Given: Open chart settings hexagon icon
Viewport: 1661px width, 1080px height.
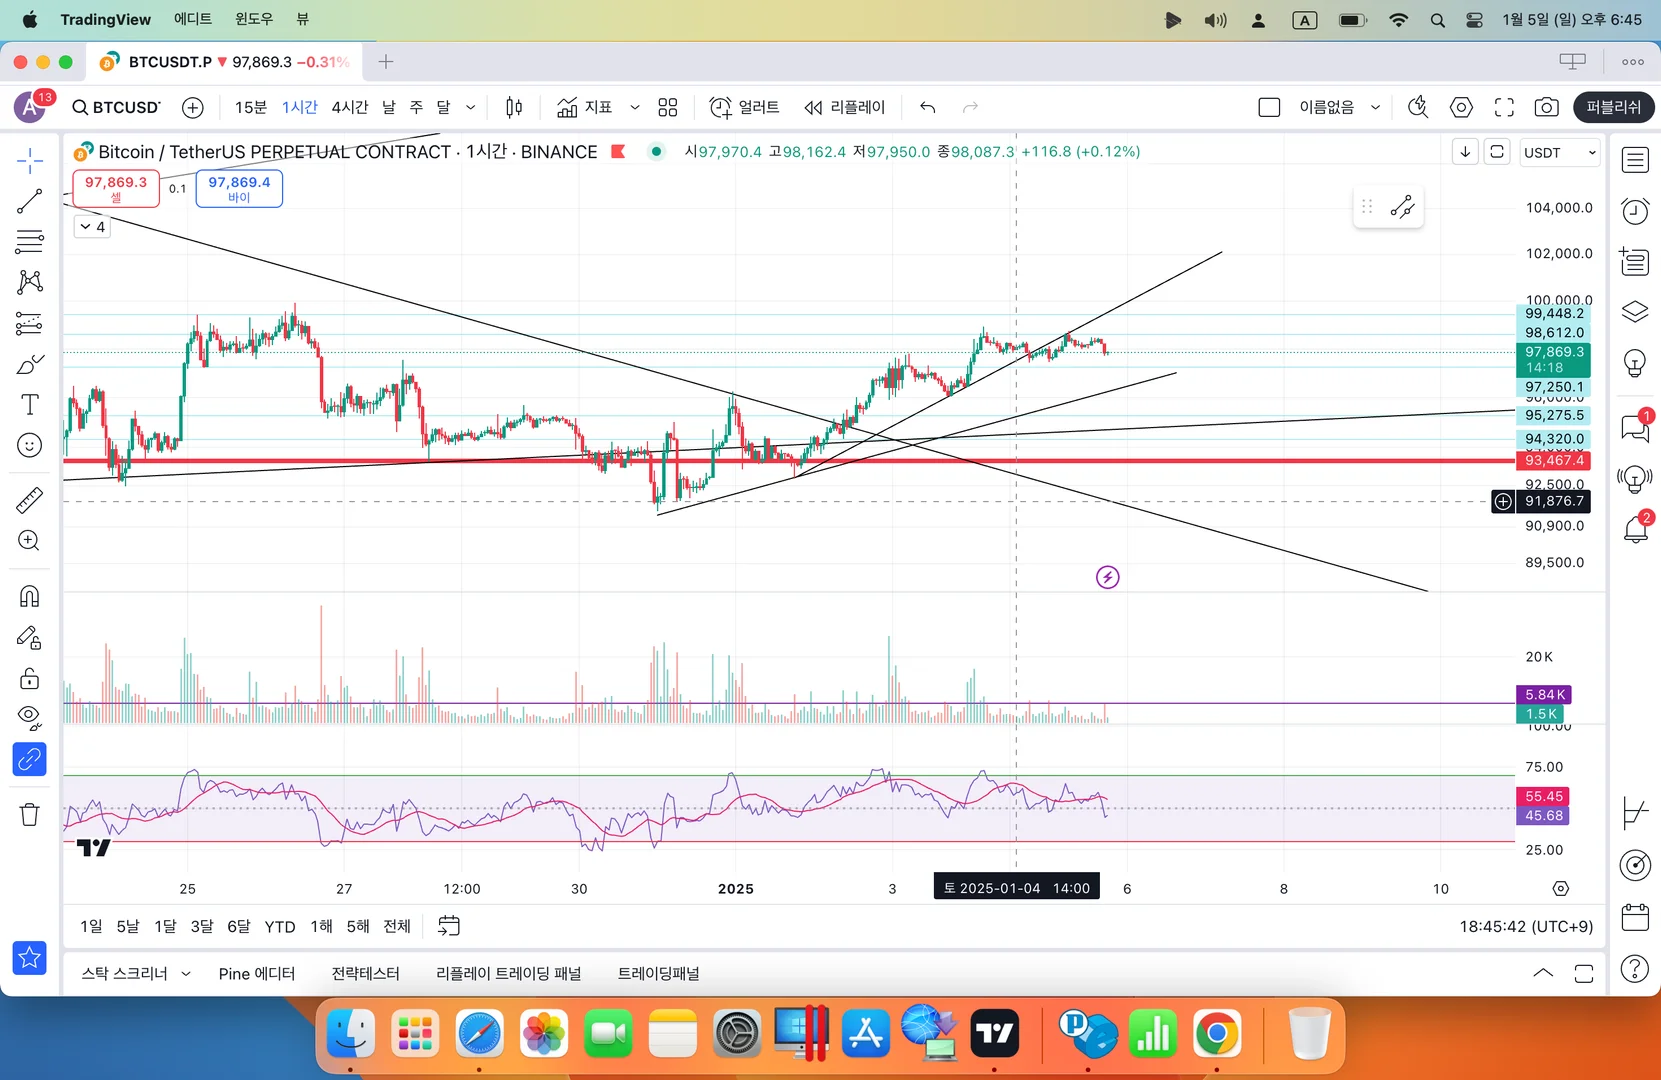Looking at the screenshot, I should click(1461, 107).
